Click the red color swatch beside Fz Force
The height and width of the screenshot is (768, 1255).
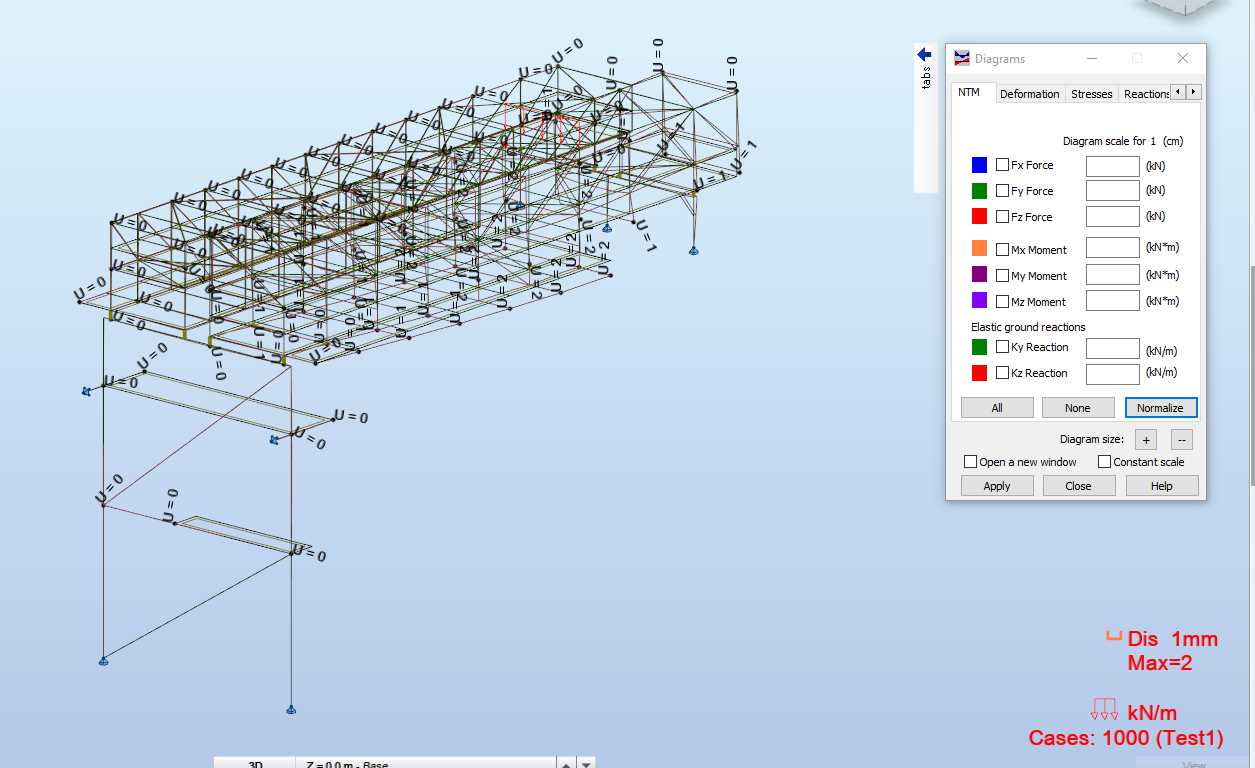point(981,215)
